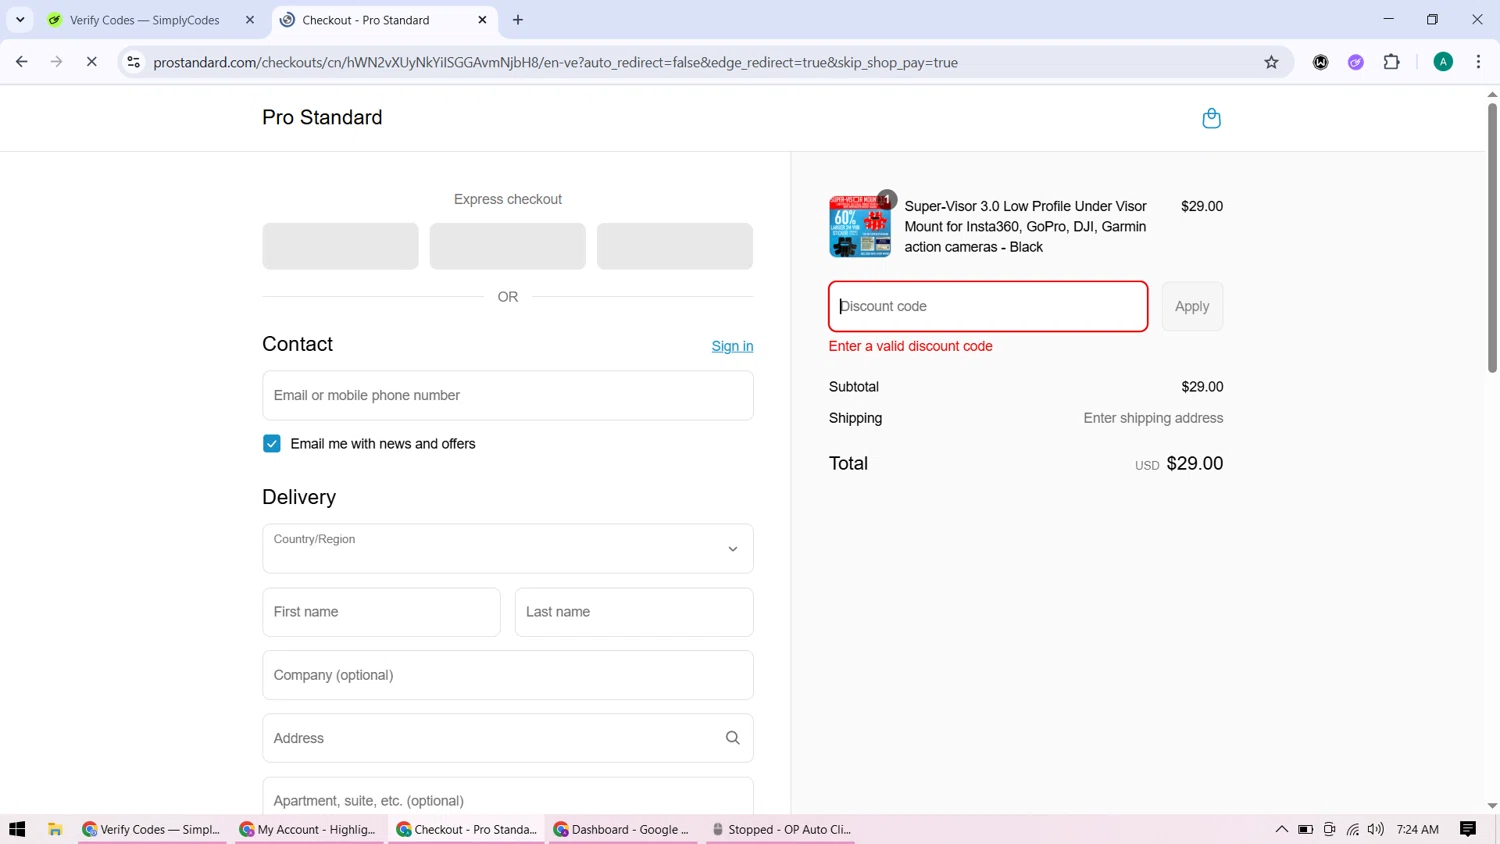Click third express checkout button
The width and height of the screenshot is (1500, 844).
675,246
